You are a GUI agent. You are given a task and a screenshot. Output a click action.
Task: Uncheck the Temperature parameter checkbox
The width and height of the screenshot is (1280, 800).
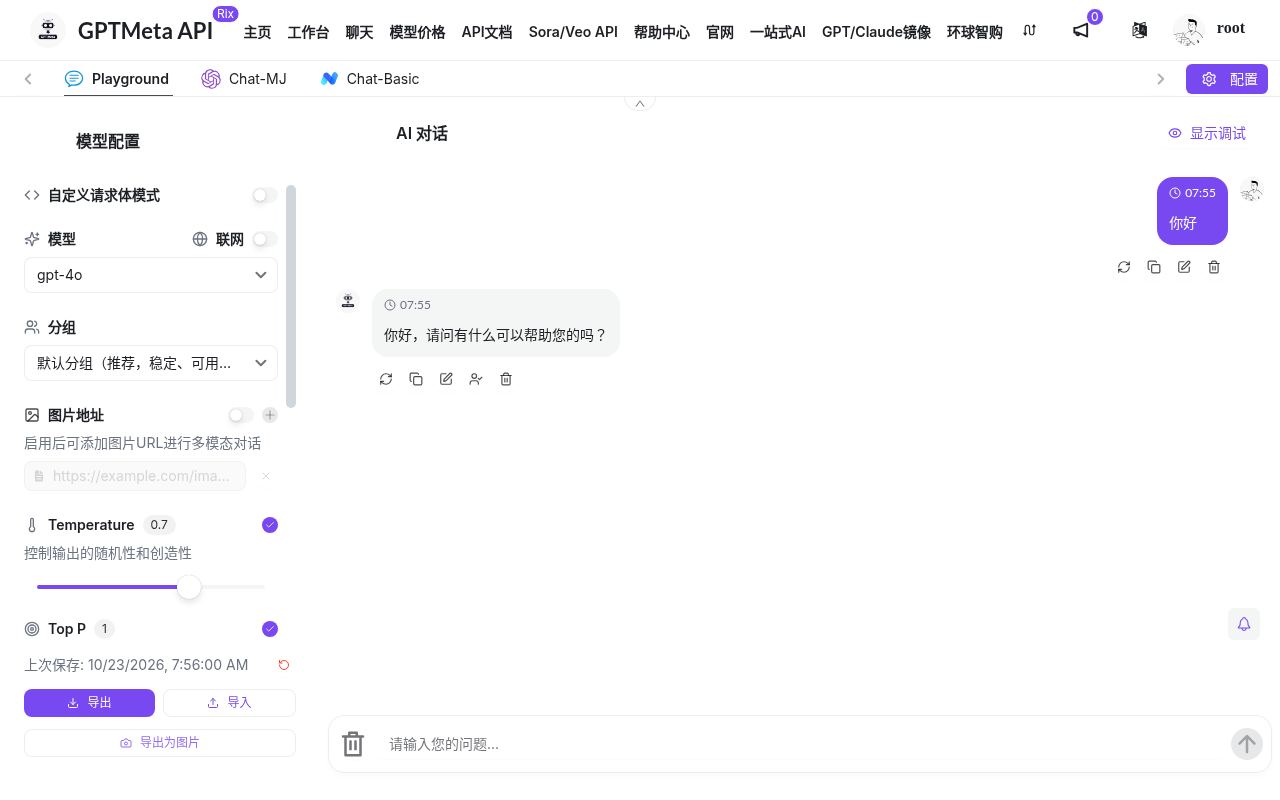pos(270,525)
